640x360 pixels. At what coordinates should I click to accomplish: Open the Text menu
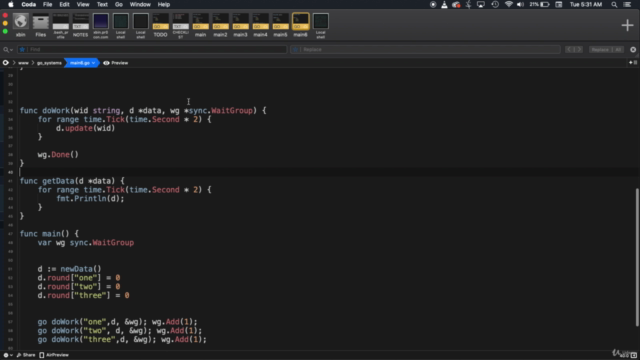pos(102,4)
